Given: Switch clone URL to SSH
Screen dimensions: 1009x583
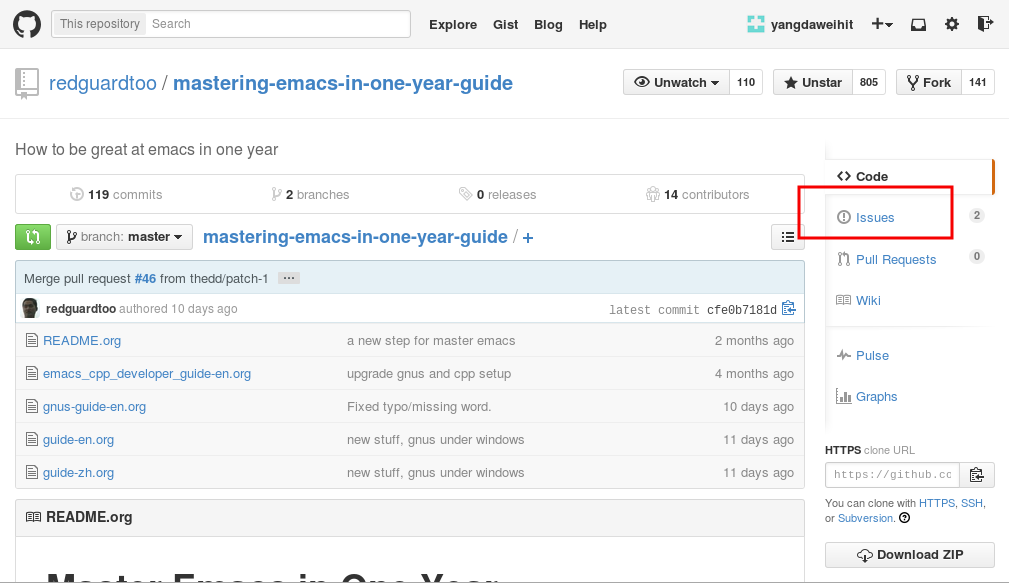Looking at the screenshot, I should [x=972, y=503].
